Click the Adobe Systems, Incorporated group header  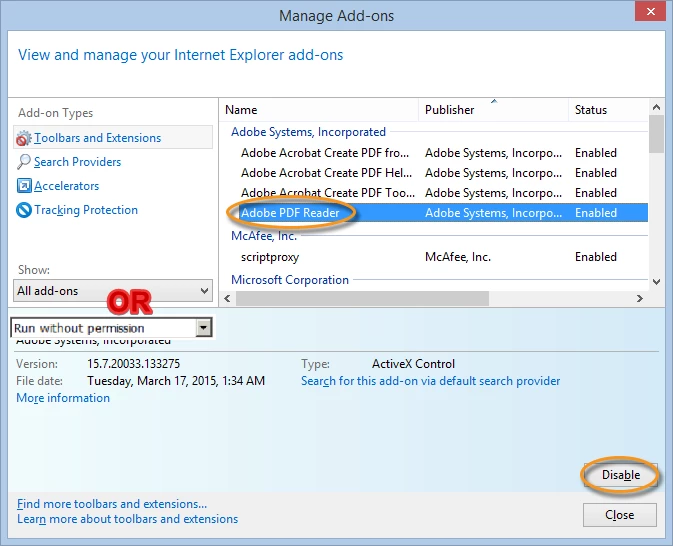308,132
